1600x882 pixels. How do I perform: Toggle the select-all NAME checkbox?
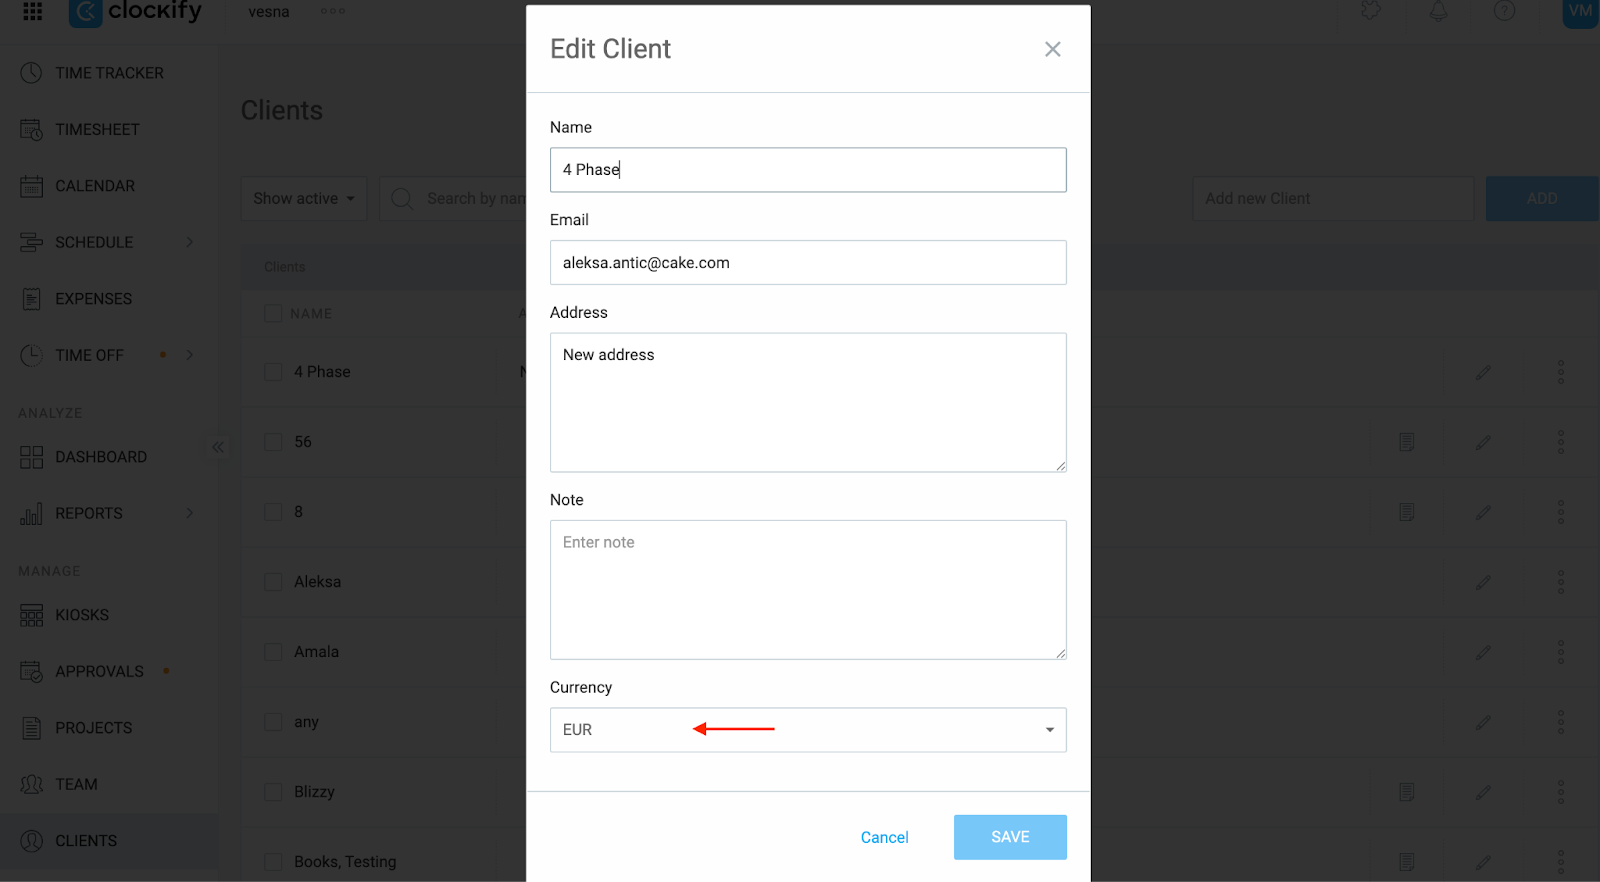click(273, 314)
